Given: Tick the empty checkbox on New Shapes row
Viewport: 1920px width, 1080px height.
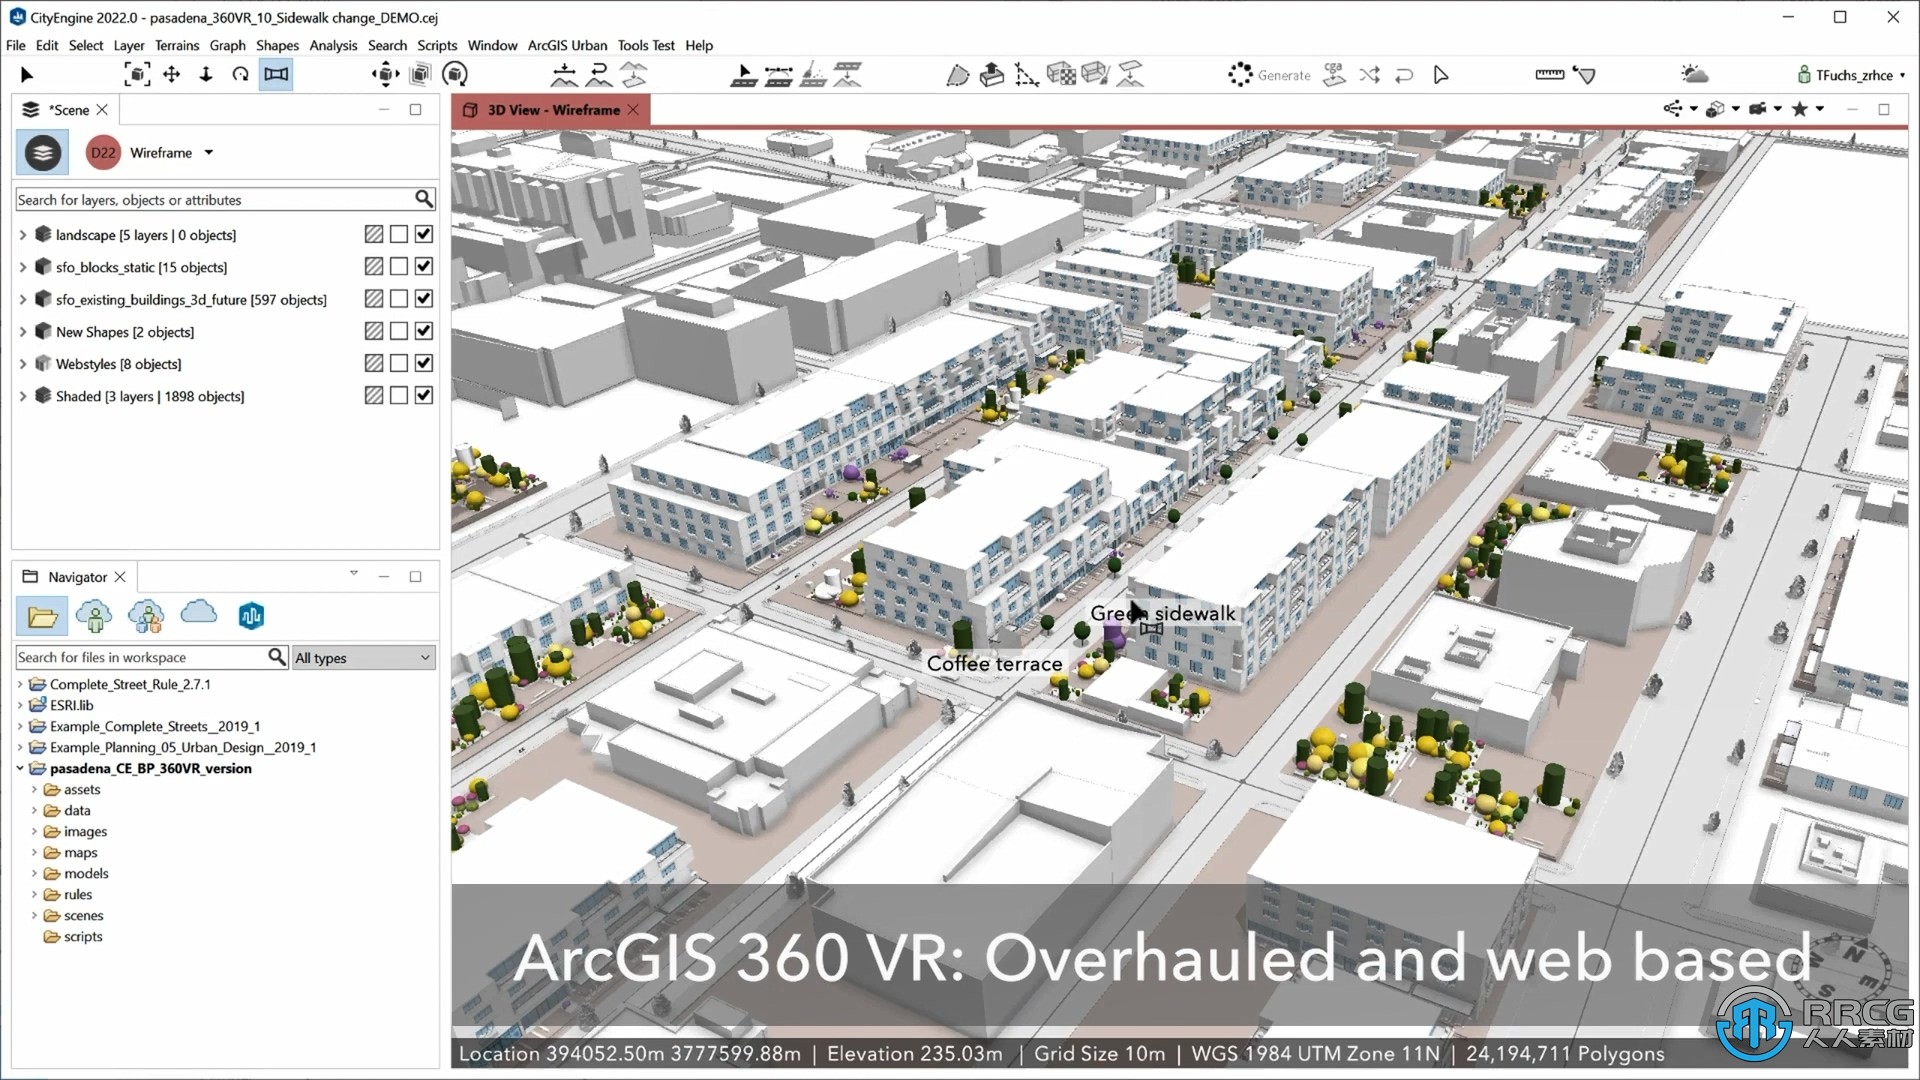Looking at the screenshot, I should click(x=399, y=331).
